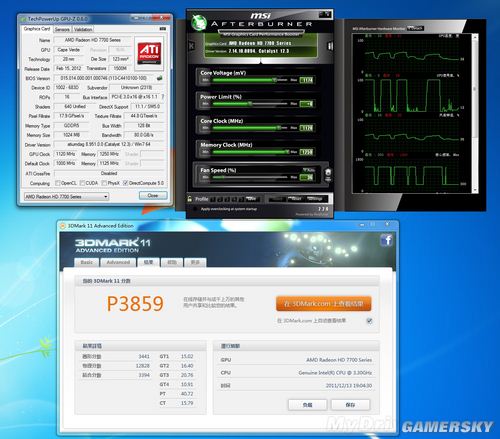Toggle the OpenCL checkbox in GPU-Z

click(58, 183)
